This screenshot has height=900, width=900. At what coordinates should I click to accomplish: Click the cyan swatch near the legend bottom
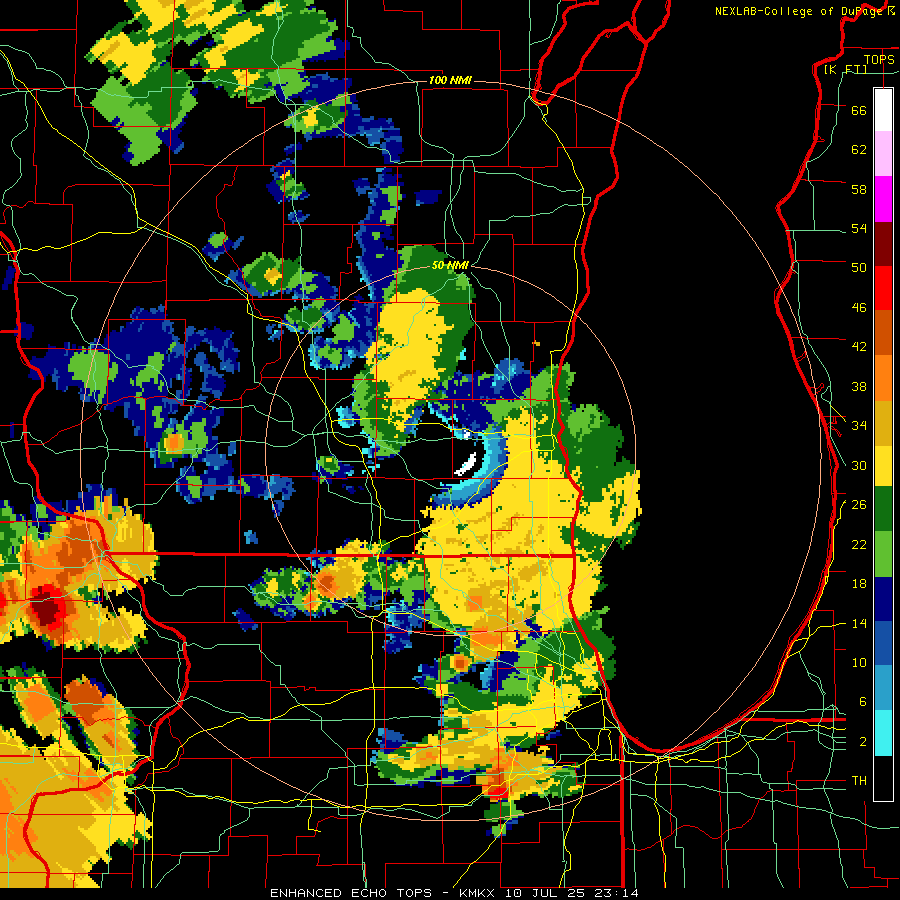pyautogui.click(x=883, y=733)
